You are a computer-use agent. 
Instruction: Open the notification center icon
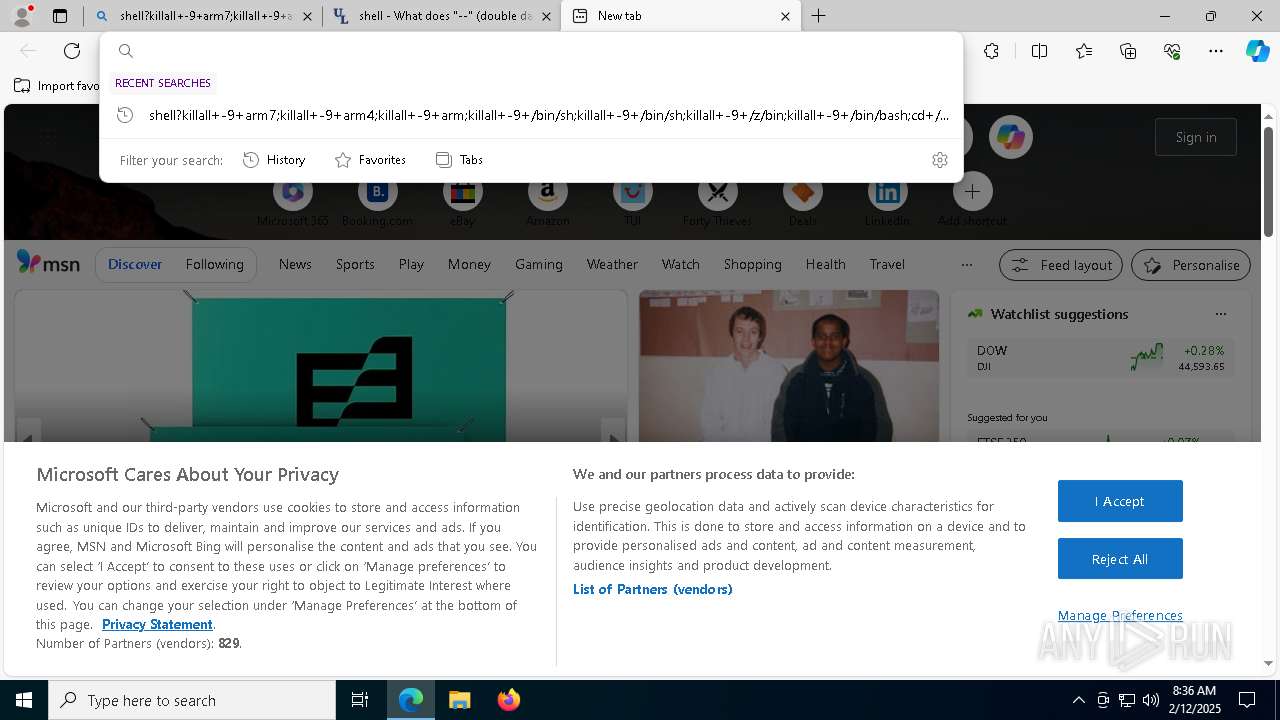[x=1247, y=700]
